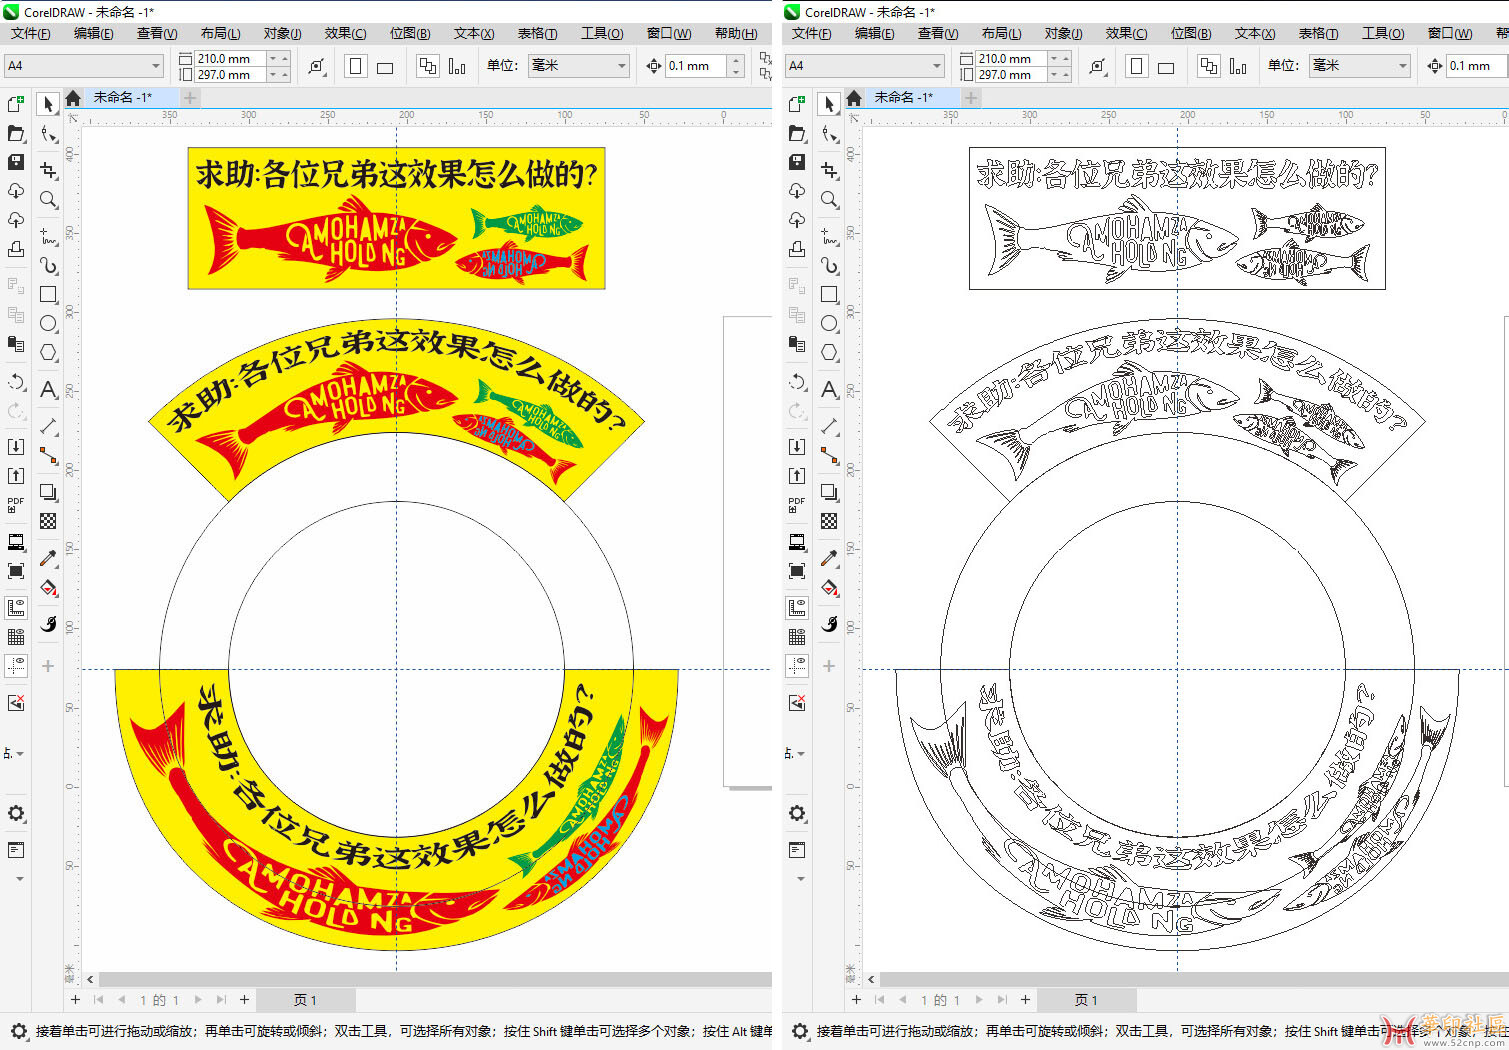
Task: Click Welcome home button in left window
Action: coord(73,98)
